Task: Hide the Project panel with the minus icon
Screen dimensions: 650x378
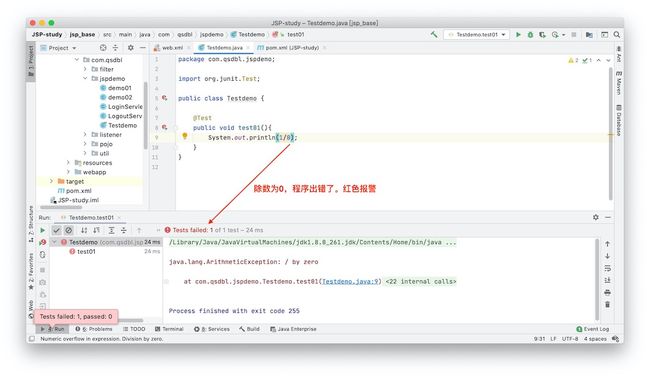Action: pos(143,48)
